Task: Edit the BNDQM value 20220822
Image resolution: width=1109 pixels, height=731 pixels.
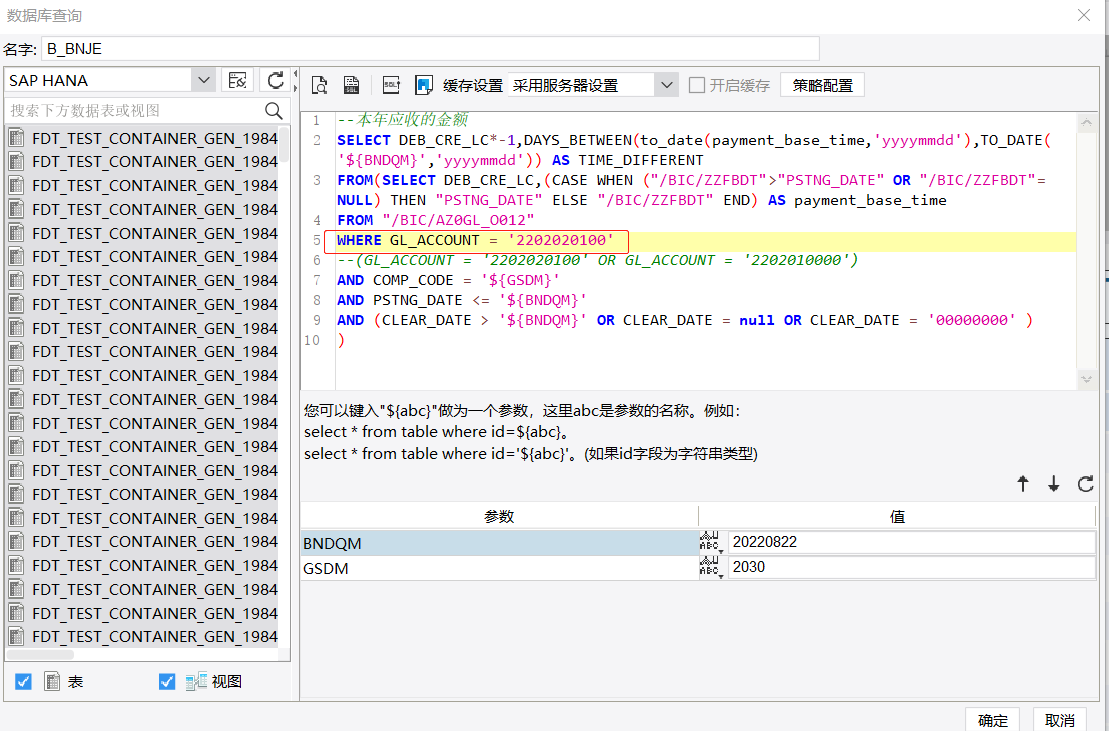Action: 912,542
